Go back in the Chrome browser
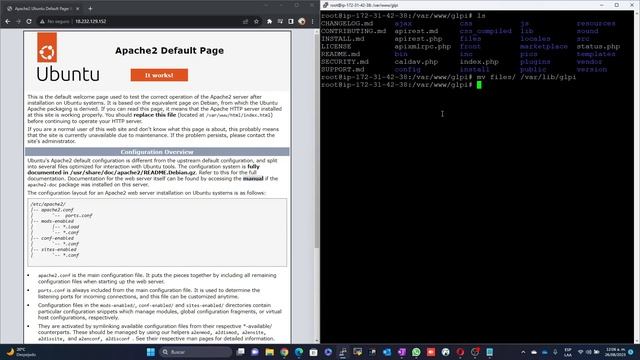 (x=7, y=21)
